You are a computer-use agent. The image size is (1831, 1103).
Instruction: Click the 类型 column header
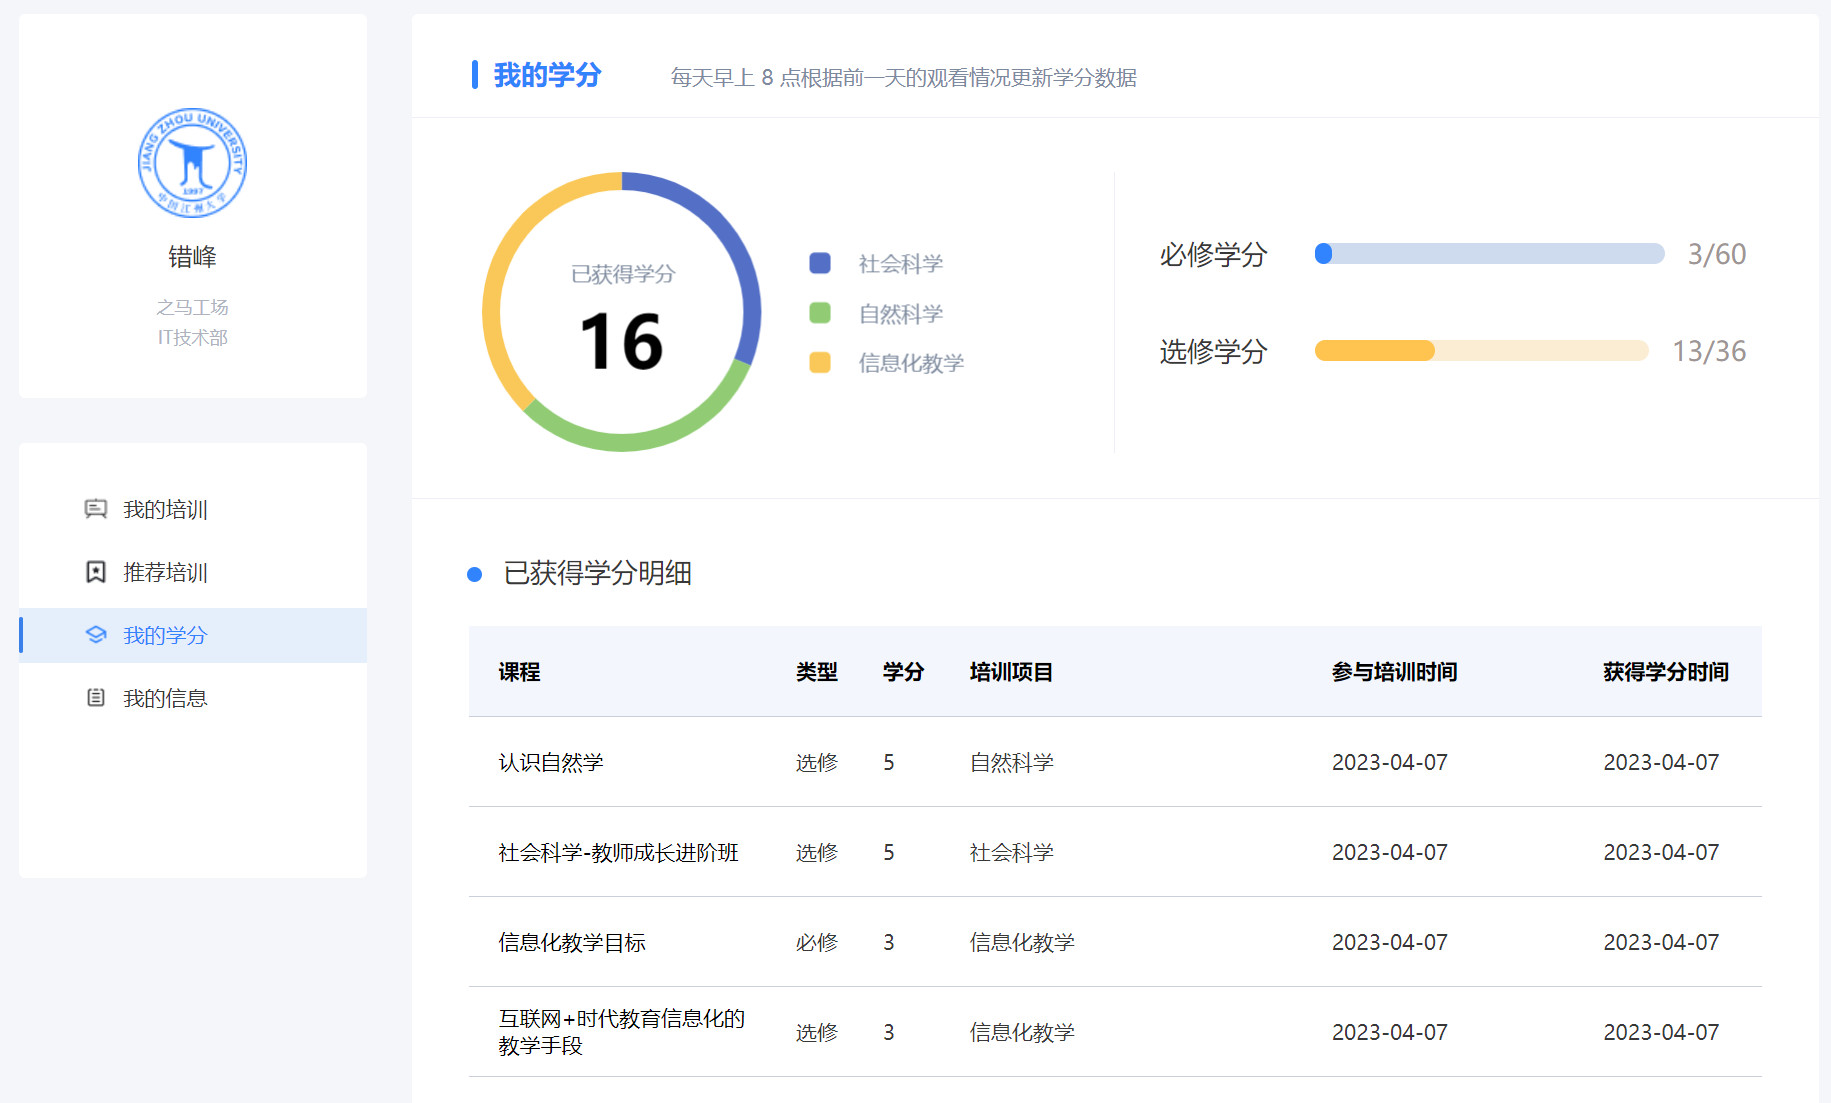(816, 672)
